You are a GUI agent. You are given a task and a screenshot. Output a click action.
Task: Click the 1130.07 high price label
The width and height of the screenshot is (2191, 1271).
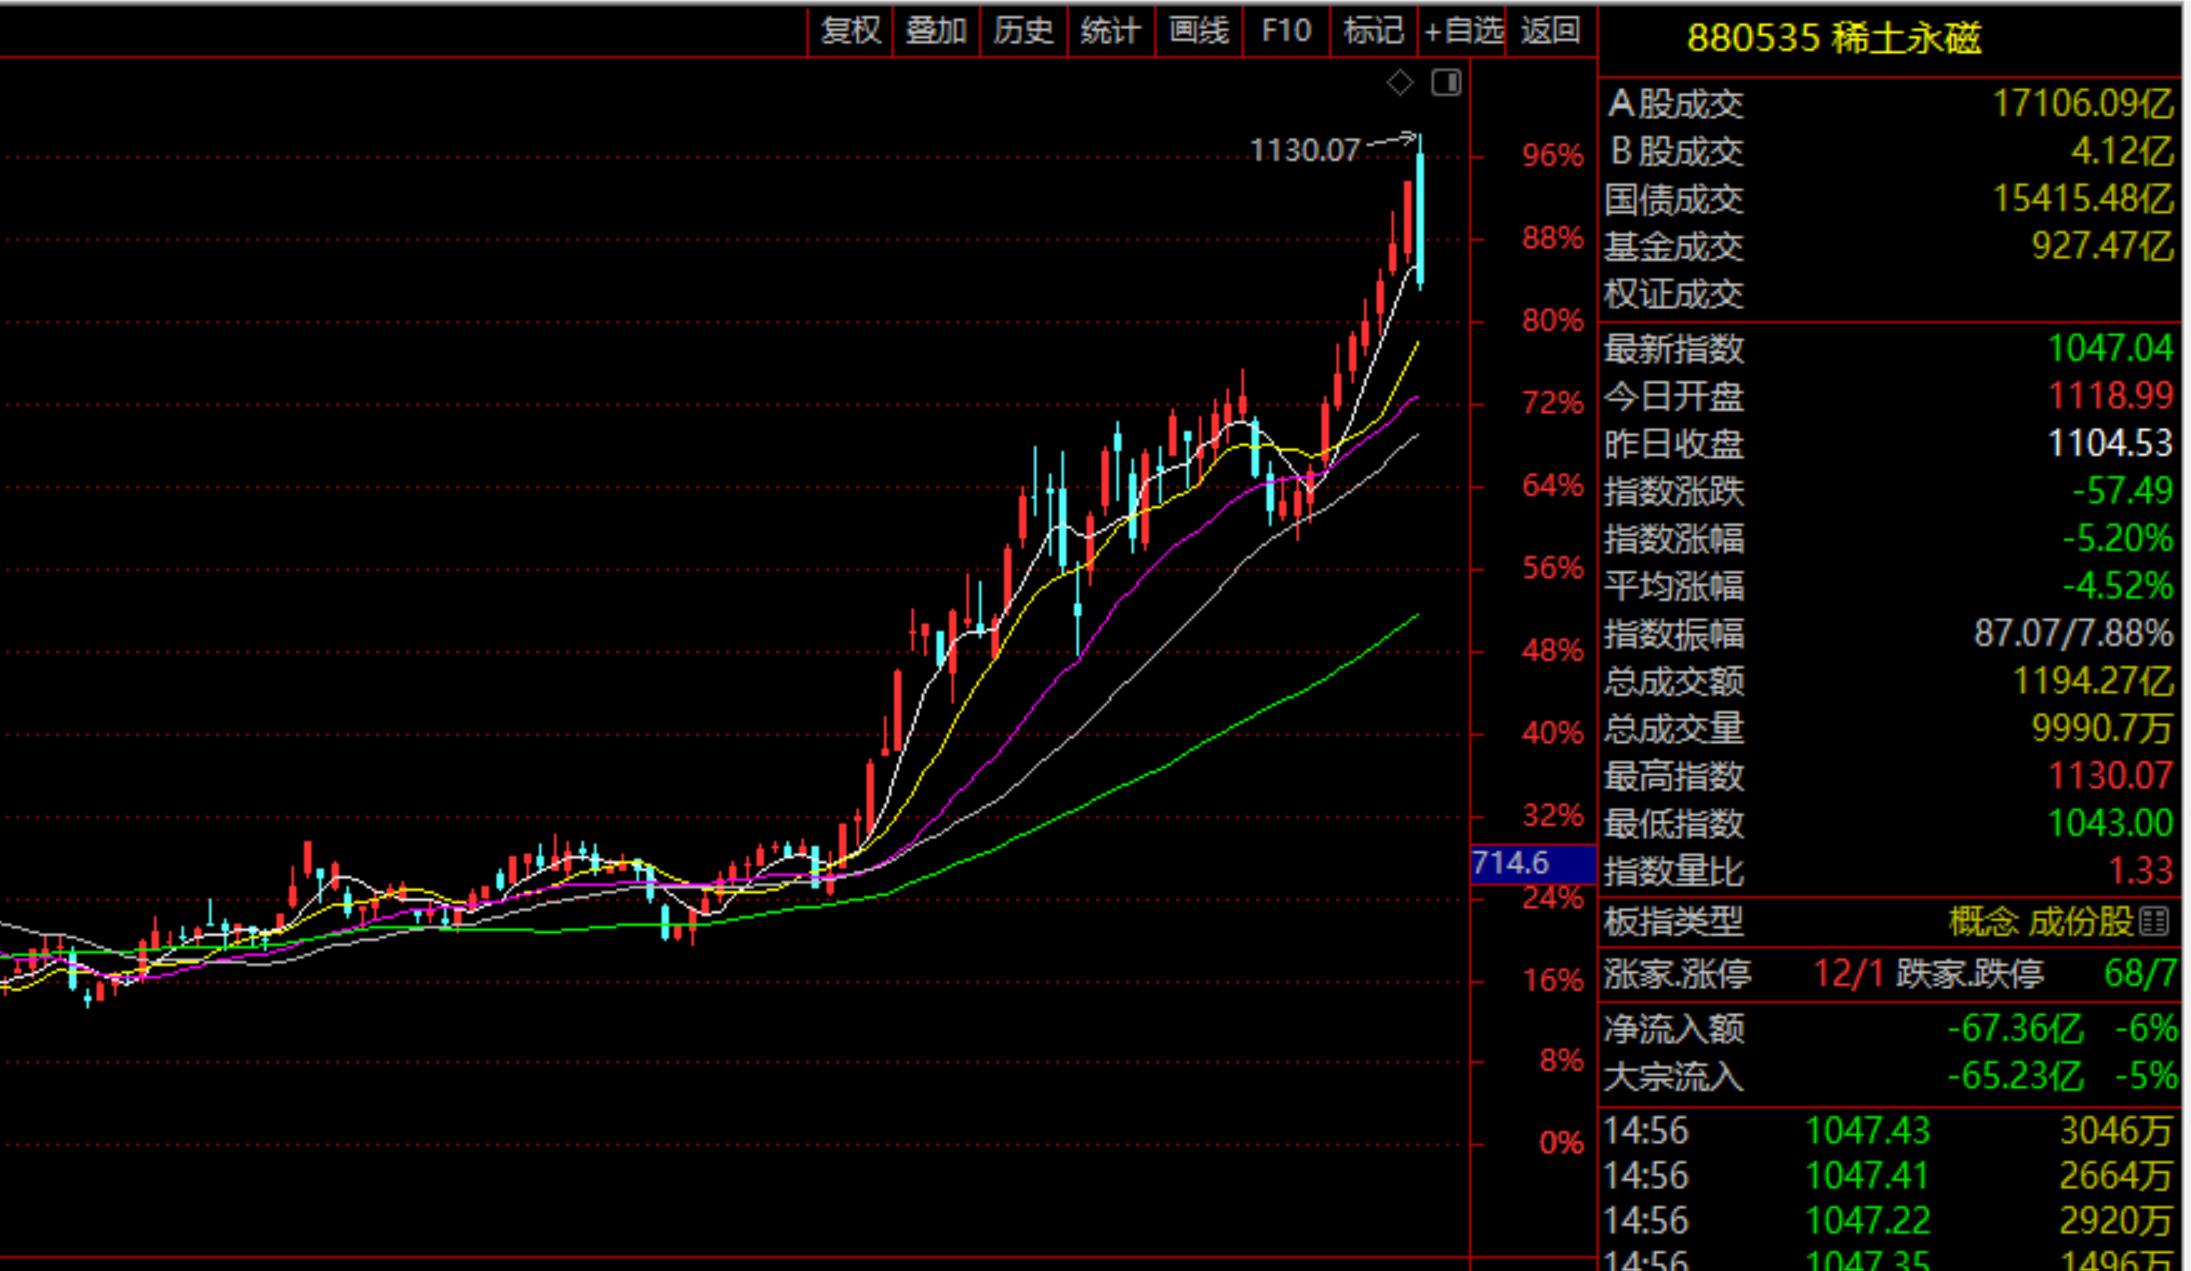[x=1304, y=151]
